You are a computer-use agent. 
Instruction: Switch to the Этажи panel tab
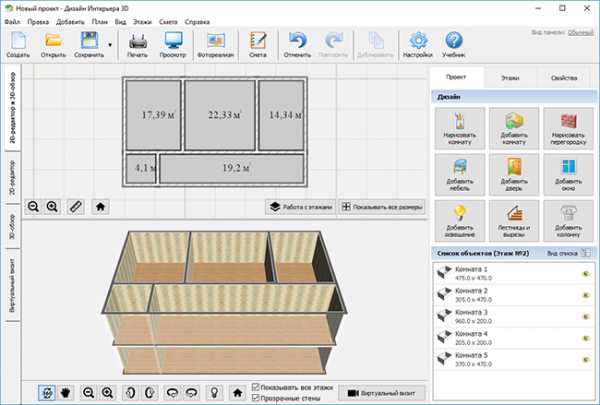pyautogui.click(x=510, y=78)
